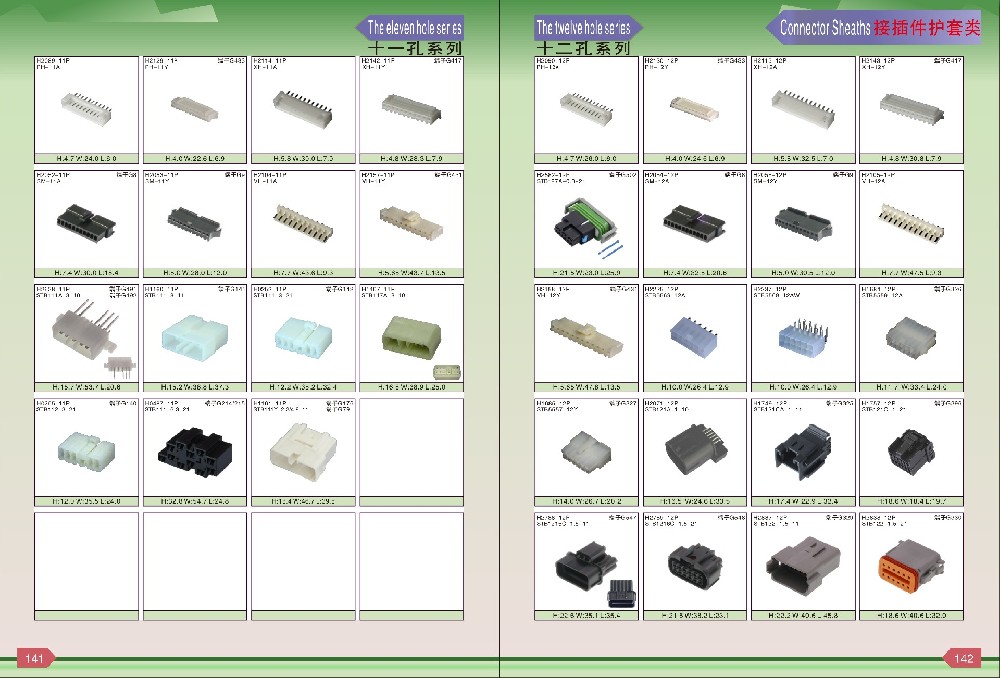
Task: Click the caption "H.4.7 W.24.0 L.6.0"
Action: pos(86,158)
